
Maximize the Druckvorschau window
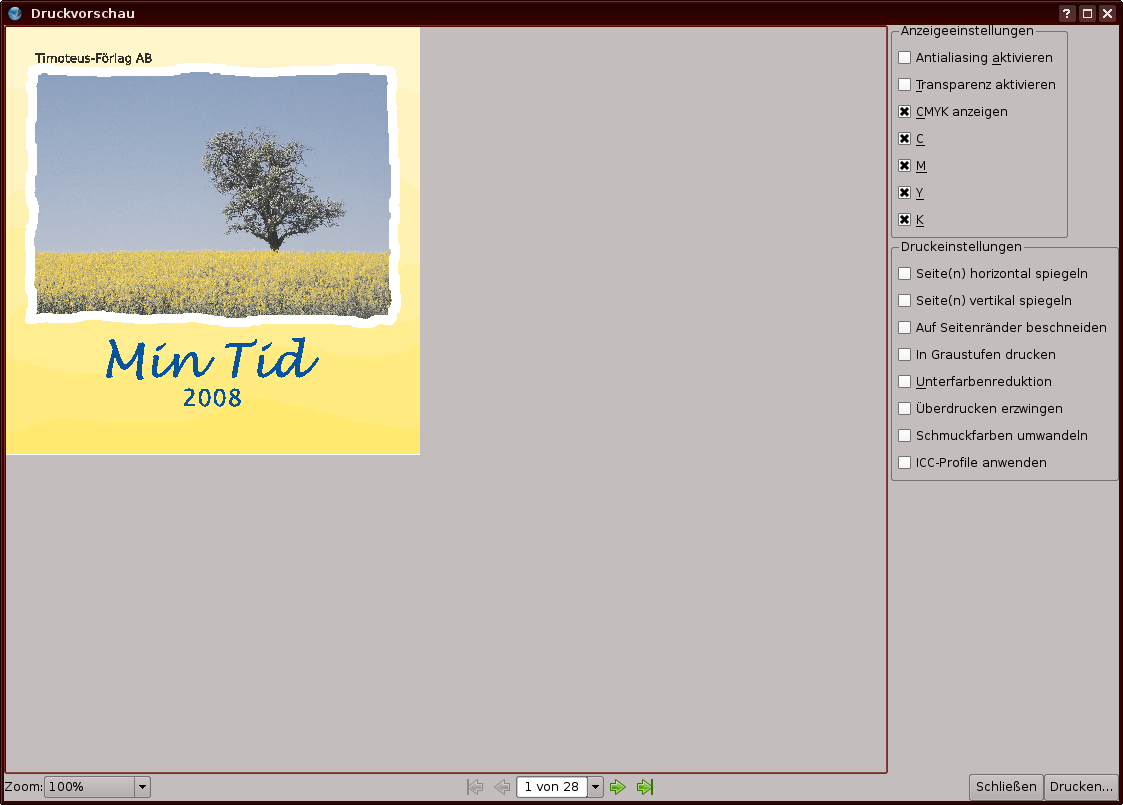pos(1087,13)
